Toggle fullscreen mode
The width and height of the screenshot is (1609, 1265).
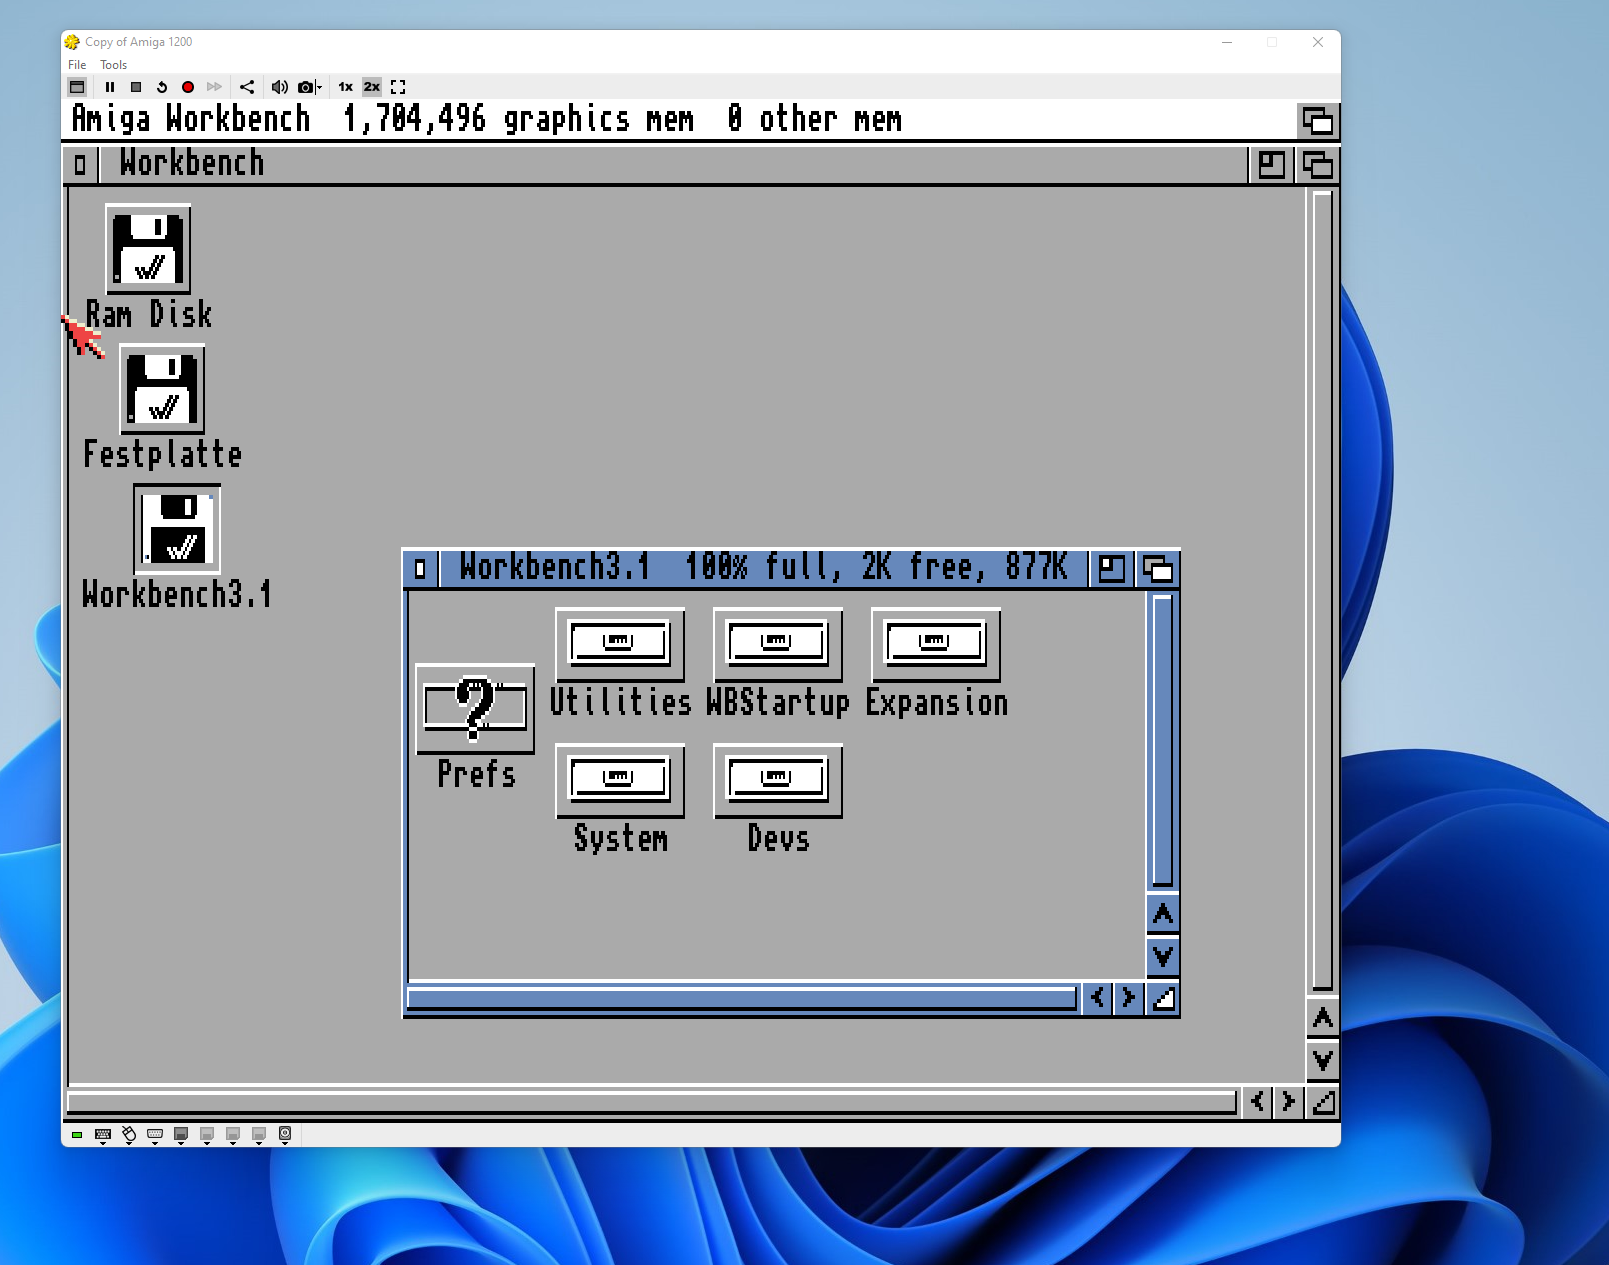(398, 87)
